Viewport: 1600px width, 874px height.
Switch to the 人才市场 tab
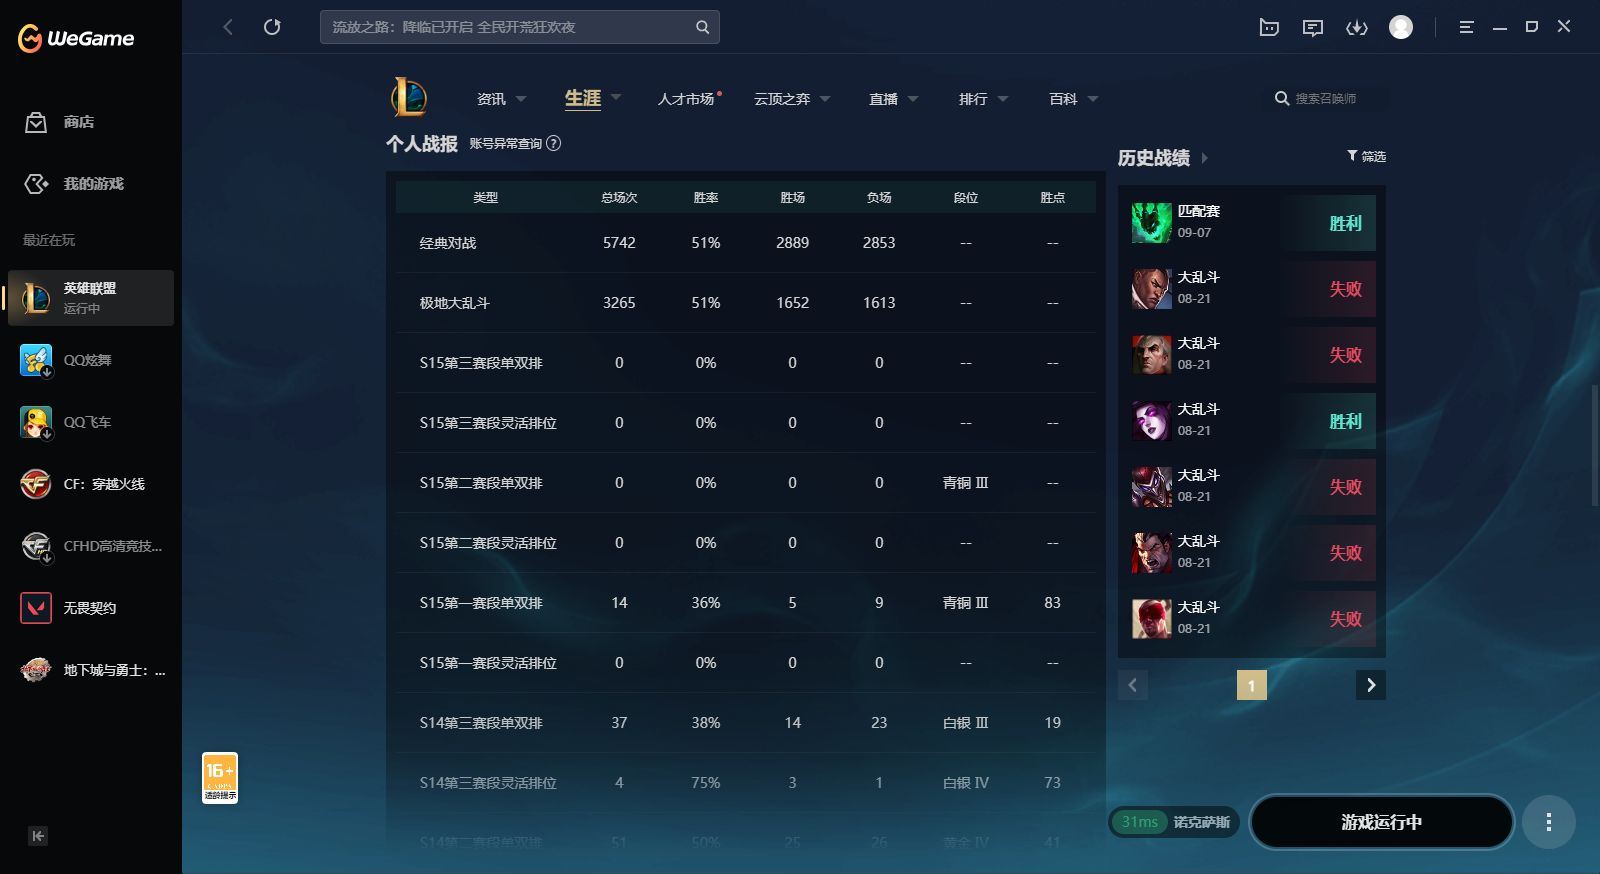pyautogui.click(x=686, y=99)
